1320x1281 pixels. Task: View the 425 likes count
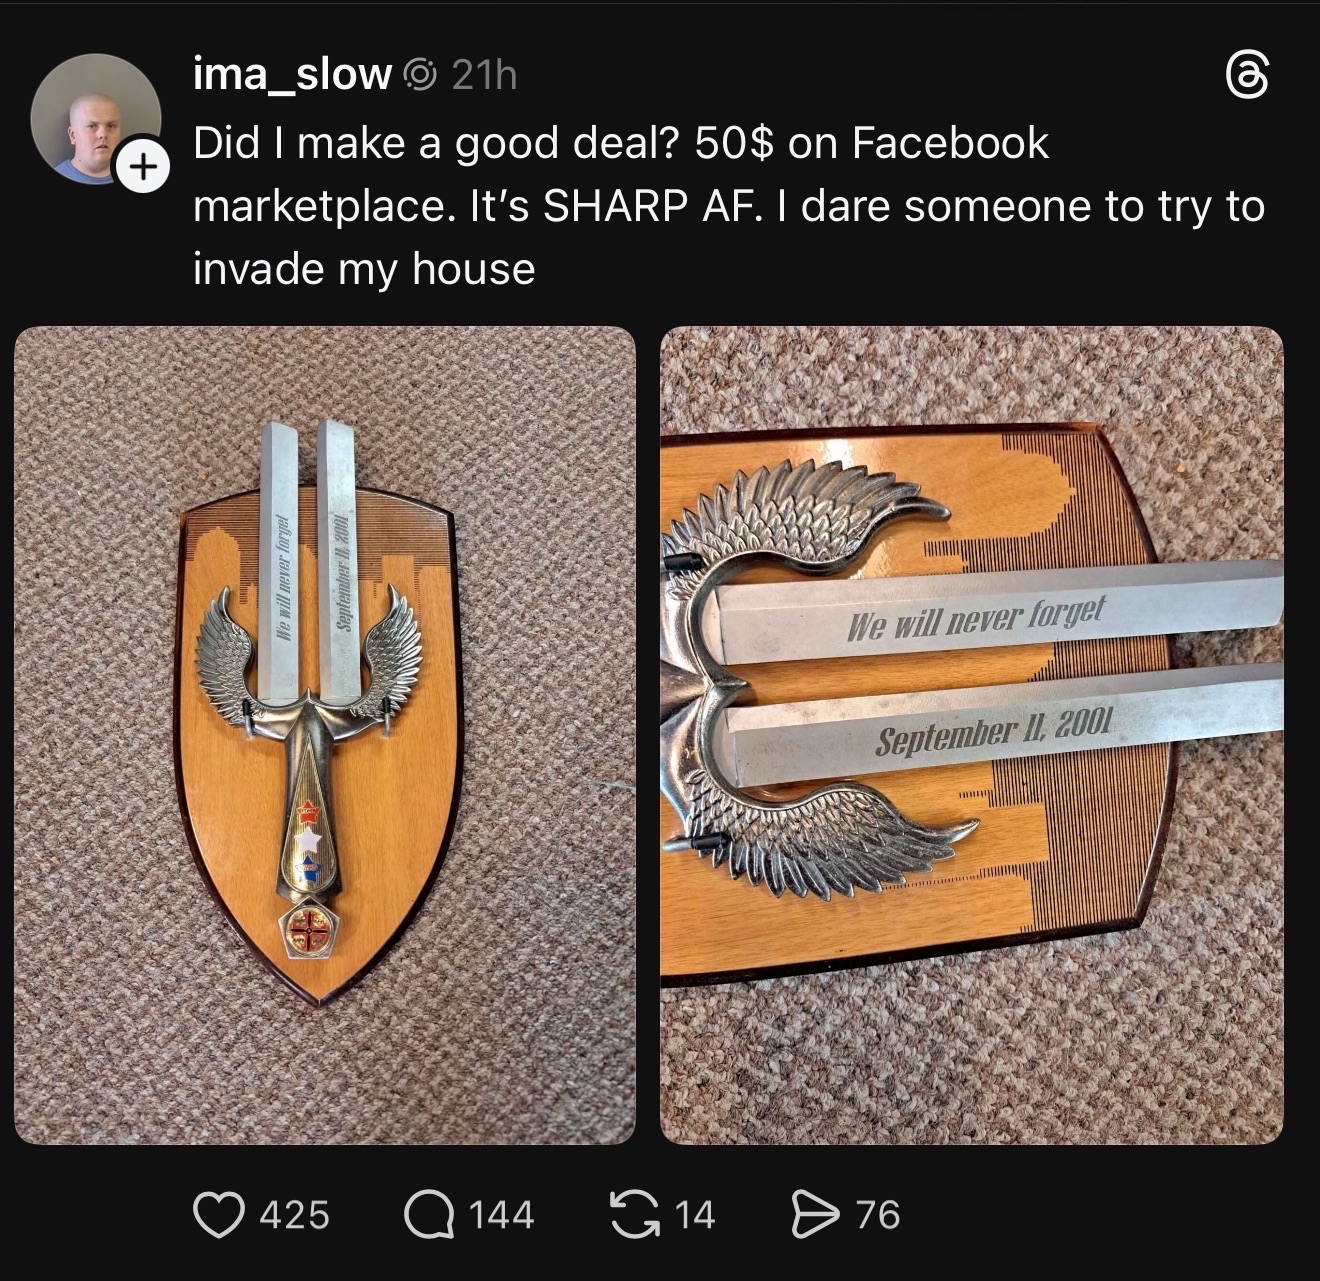(x=294, y=1215)
